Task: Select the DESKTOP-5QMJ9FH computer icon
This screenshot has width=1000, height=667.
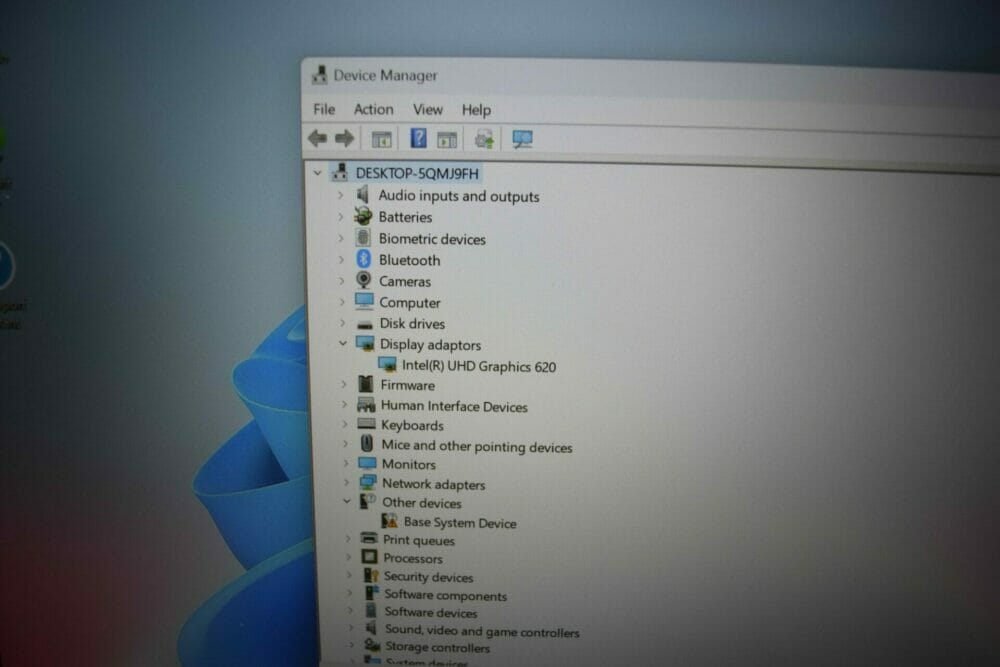Action: 340,172
